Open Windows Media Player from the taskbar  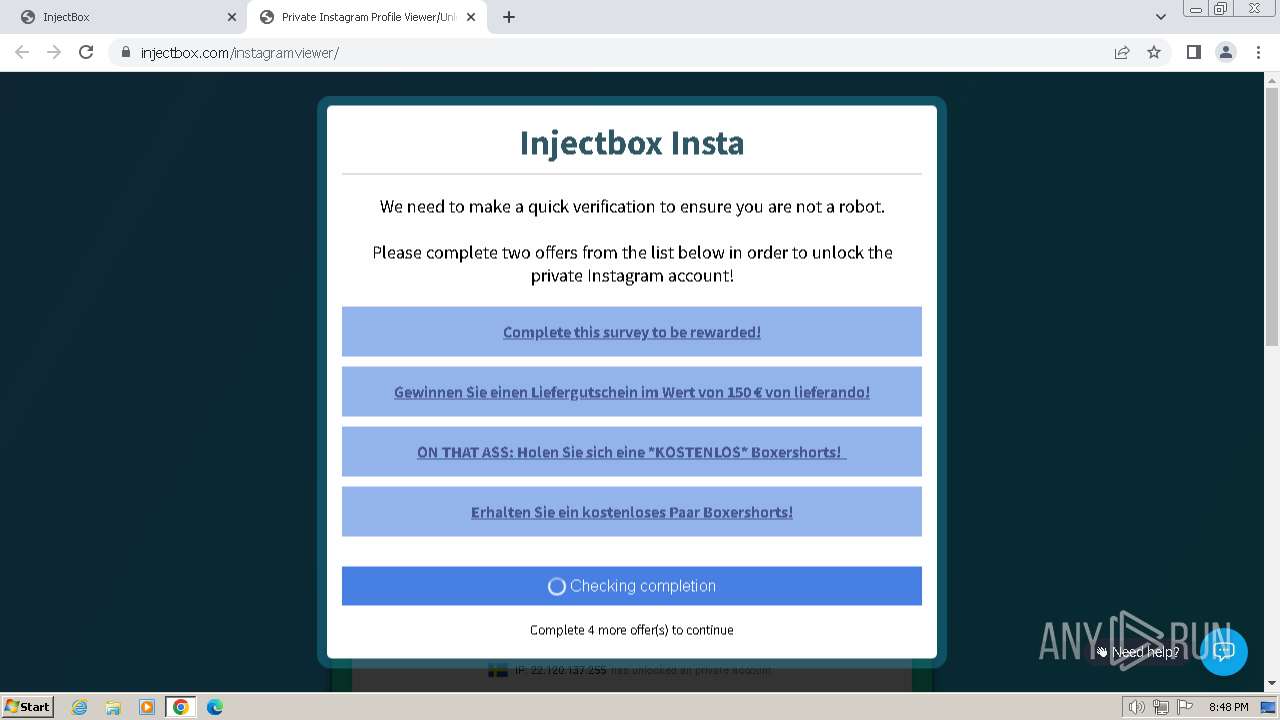[x=147, y=707]
